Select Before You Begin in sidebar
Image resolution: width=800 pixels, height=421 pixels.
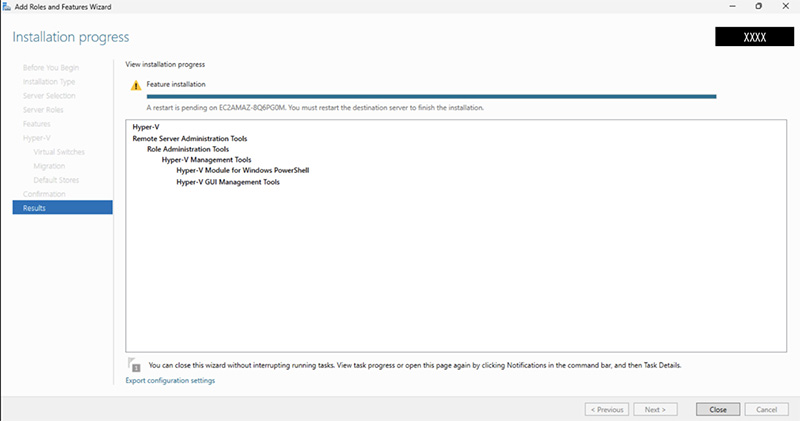50,67
